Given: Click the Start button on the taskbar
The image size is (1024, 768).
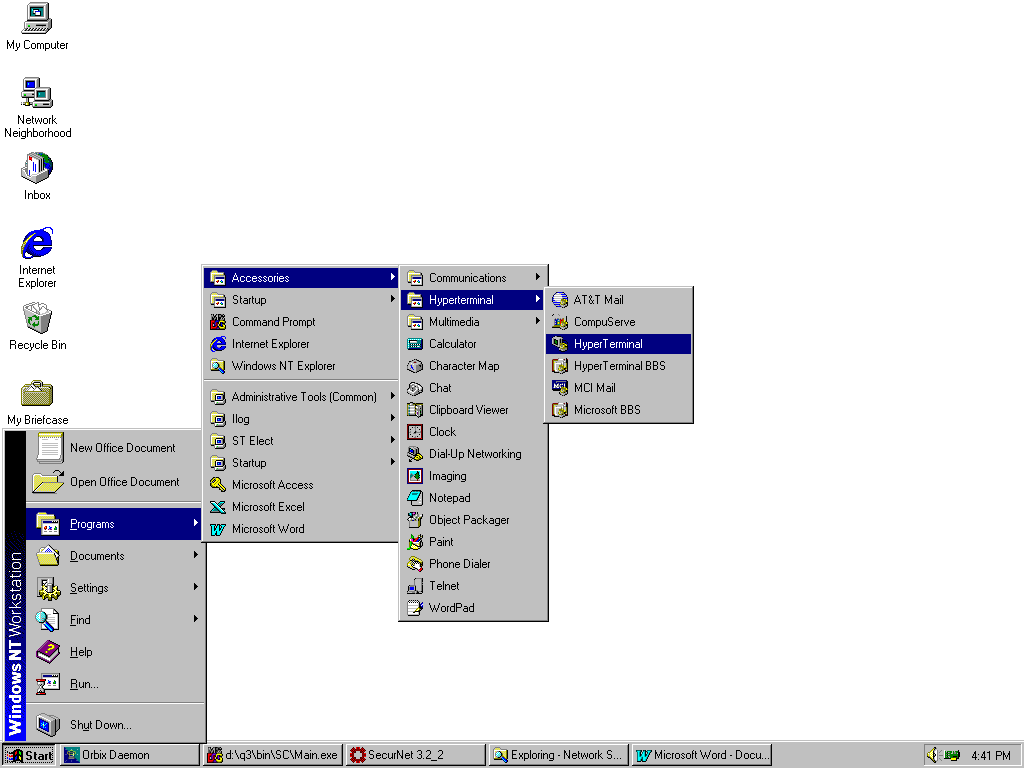Looking at the screenshot, I should [29, 755].
